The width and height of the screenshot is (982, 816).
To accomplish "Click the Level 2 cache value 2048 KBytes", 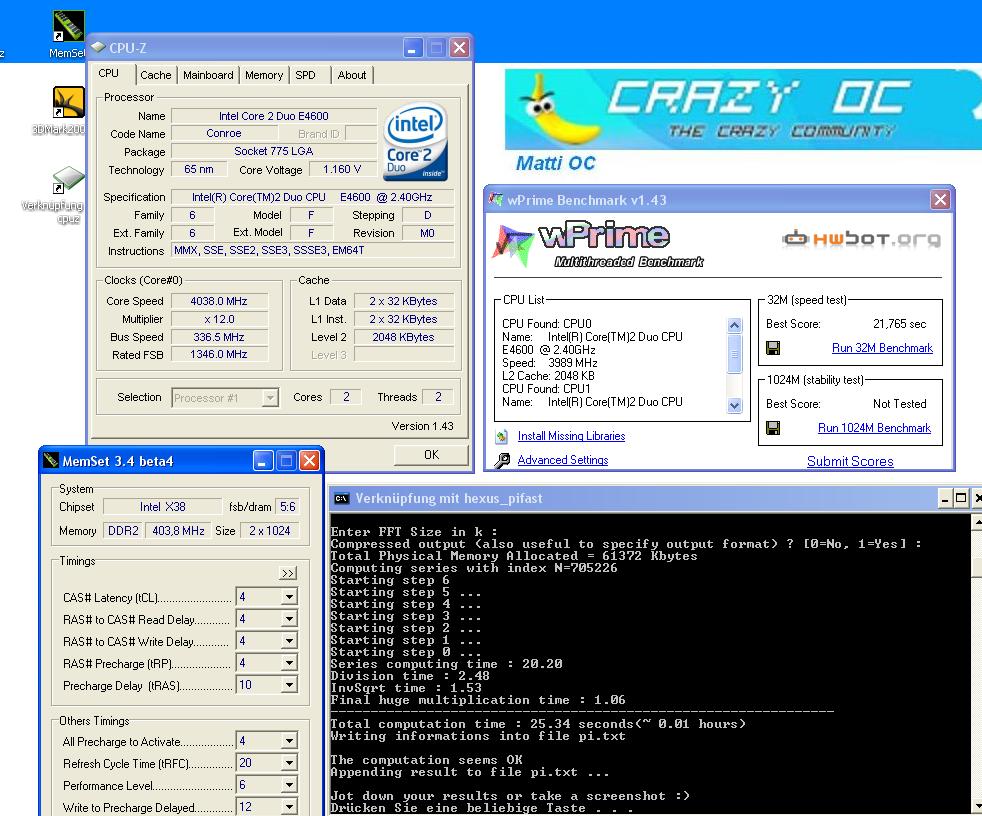I will click(403, 338).
